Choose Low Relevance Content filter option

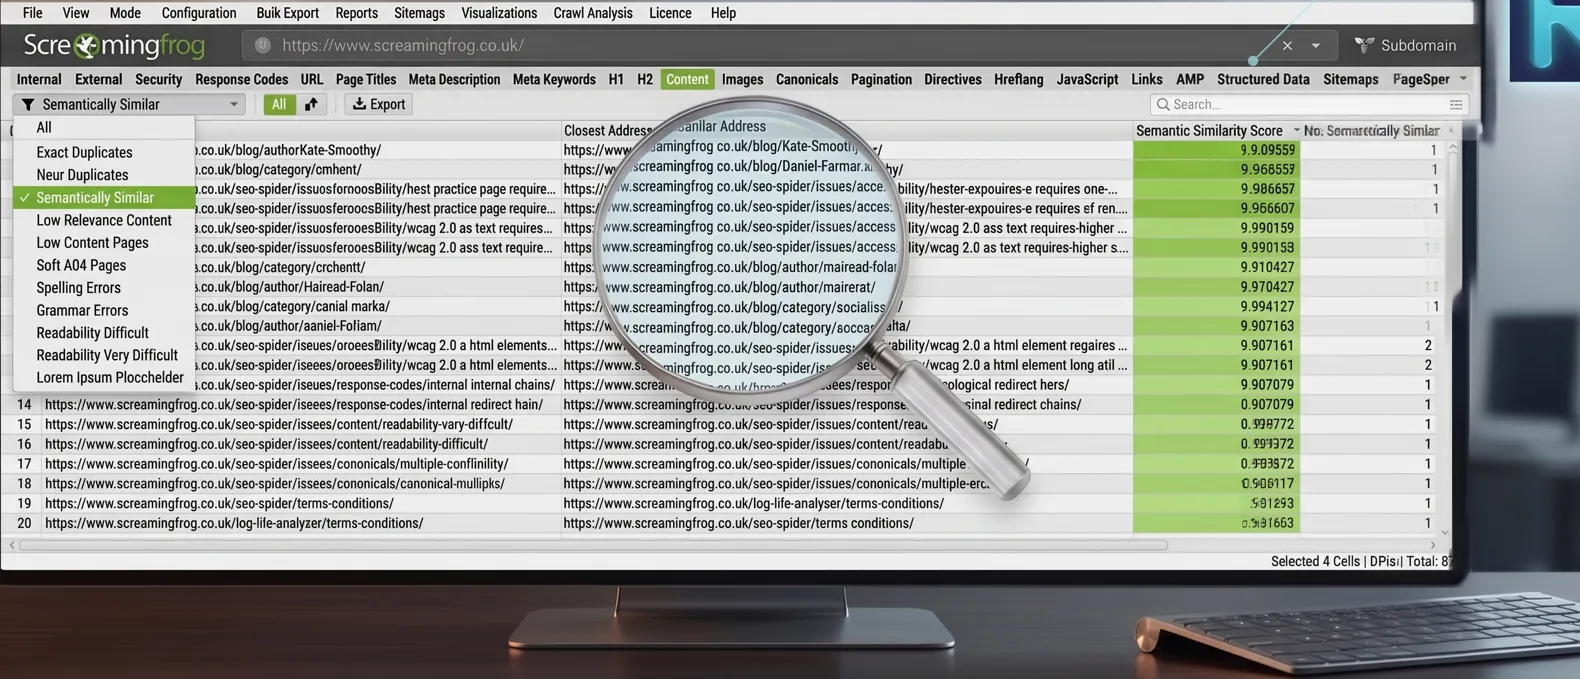click(x=104, y=220)
